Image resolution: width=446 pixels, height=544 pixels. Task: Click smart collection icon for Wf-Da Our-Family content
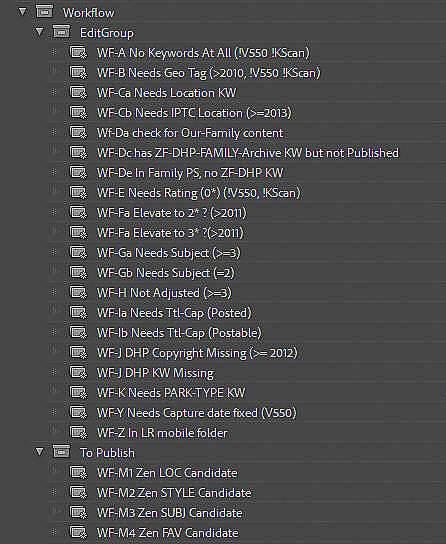click(78, 133)
